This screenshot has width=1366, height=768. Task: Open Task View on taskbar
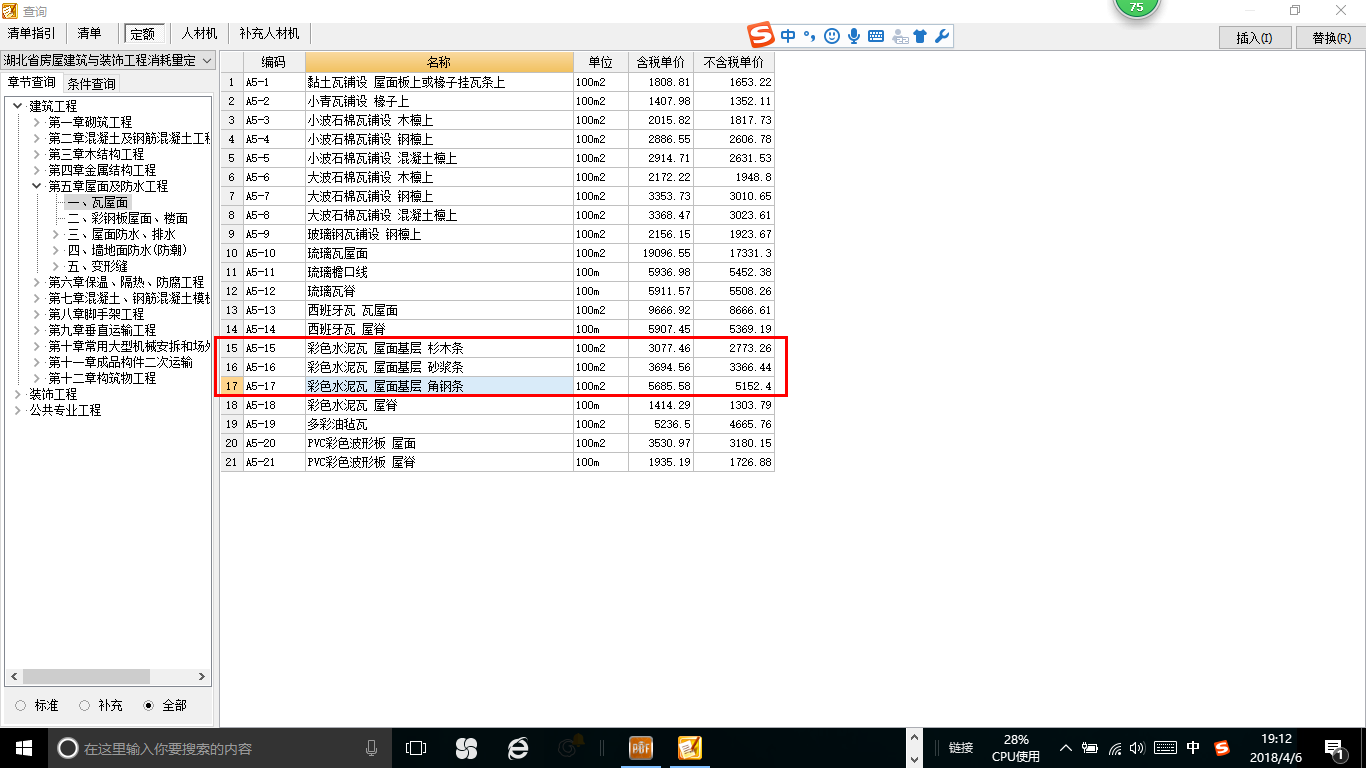[x=415, y=748]
